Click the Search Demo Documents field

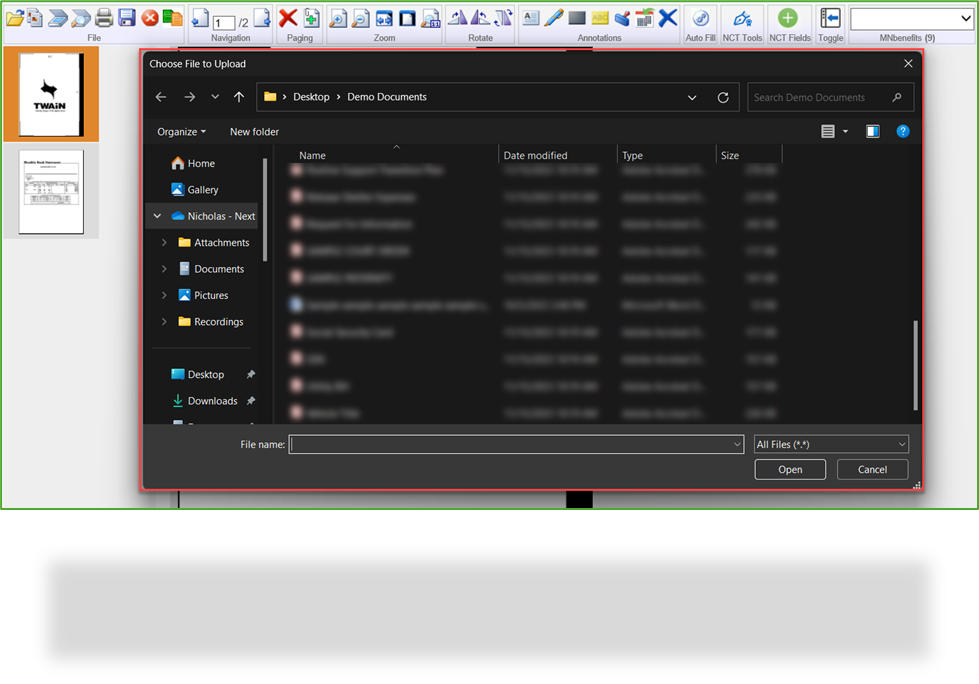(x=830, y=97)
